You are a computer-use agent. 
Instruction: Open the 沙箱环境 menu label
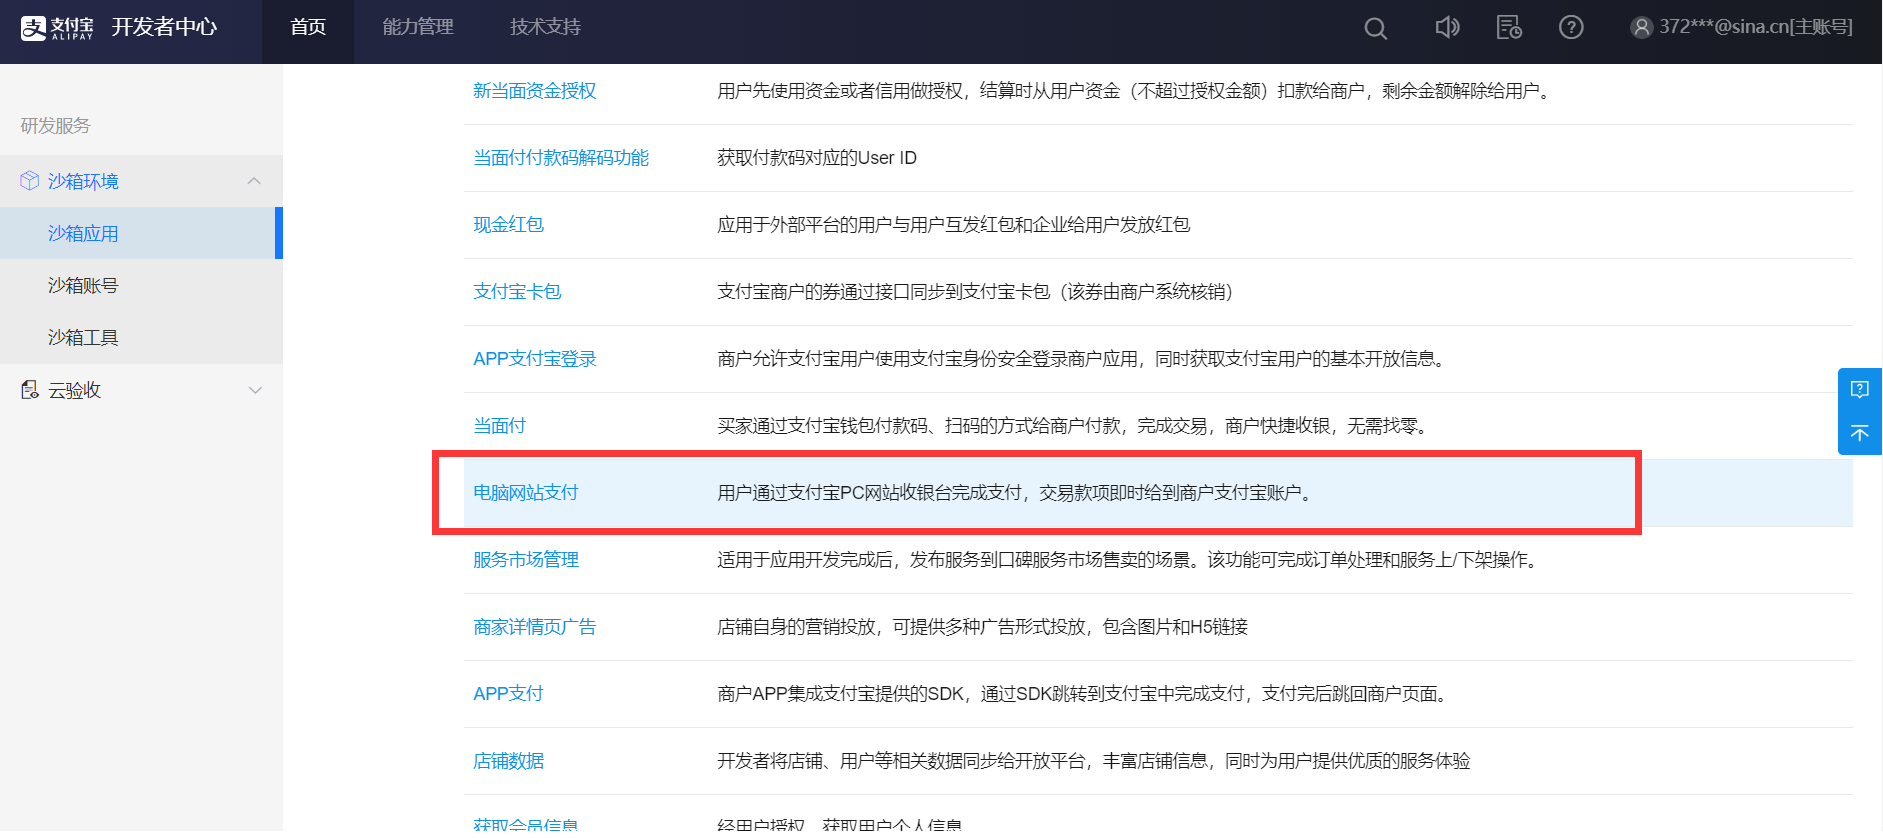pos(83,181)
